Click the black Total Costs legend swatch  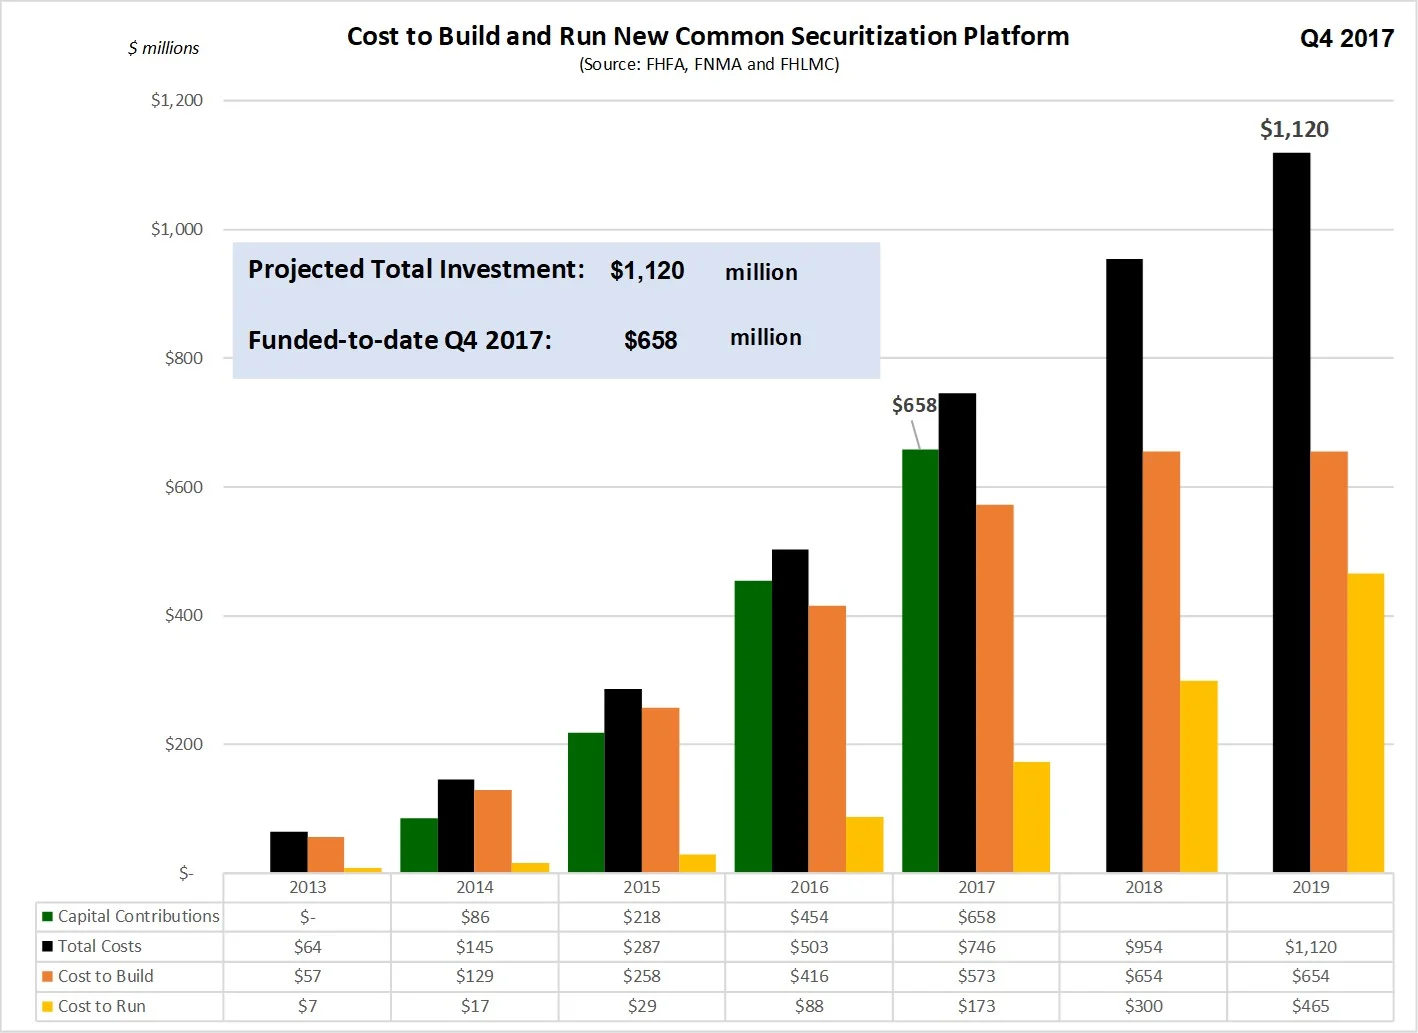click(47, 946)
